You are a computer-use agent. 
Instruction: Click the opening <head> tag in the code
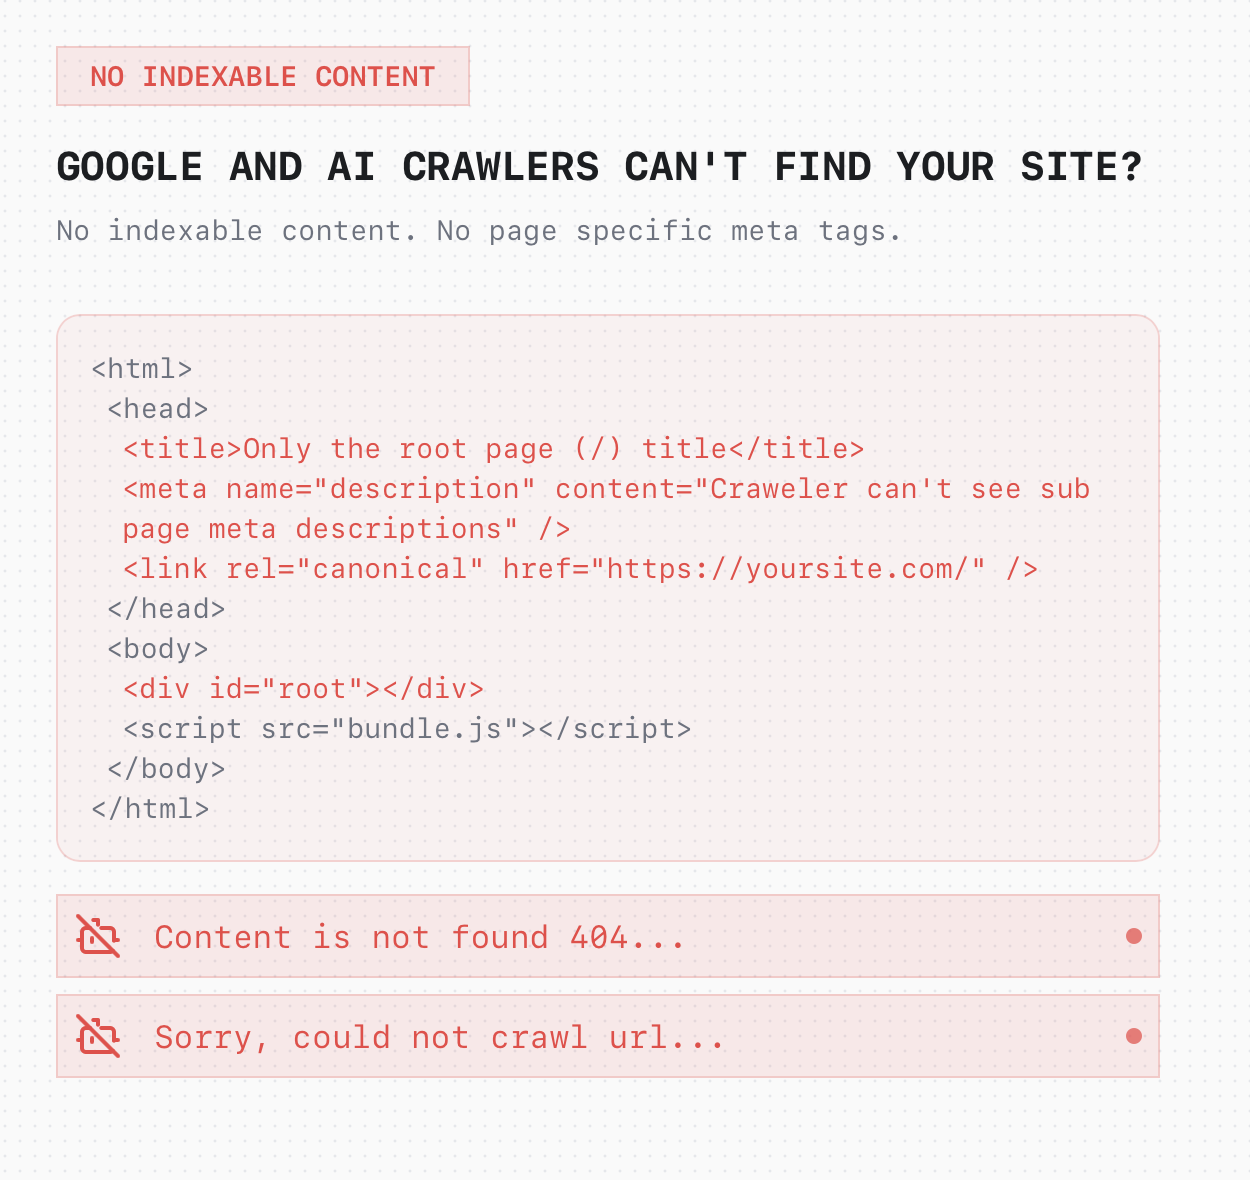click(x=158, y=409)
